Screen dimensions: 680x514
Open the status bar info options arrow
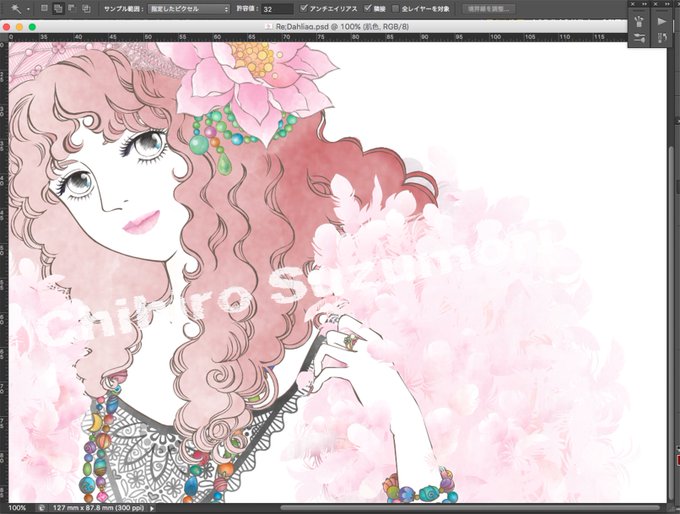(152, 508)
